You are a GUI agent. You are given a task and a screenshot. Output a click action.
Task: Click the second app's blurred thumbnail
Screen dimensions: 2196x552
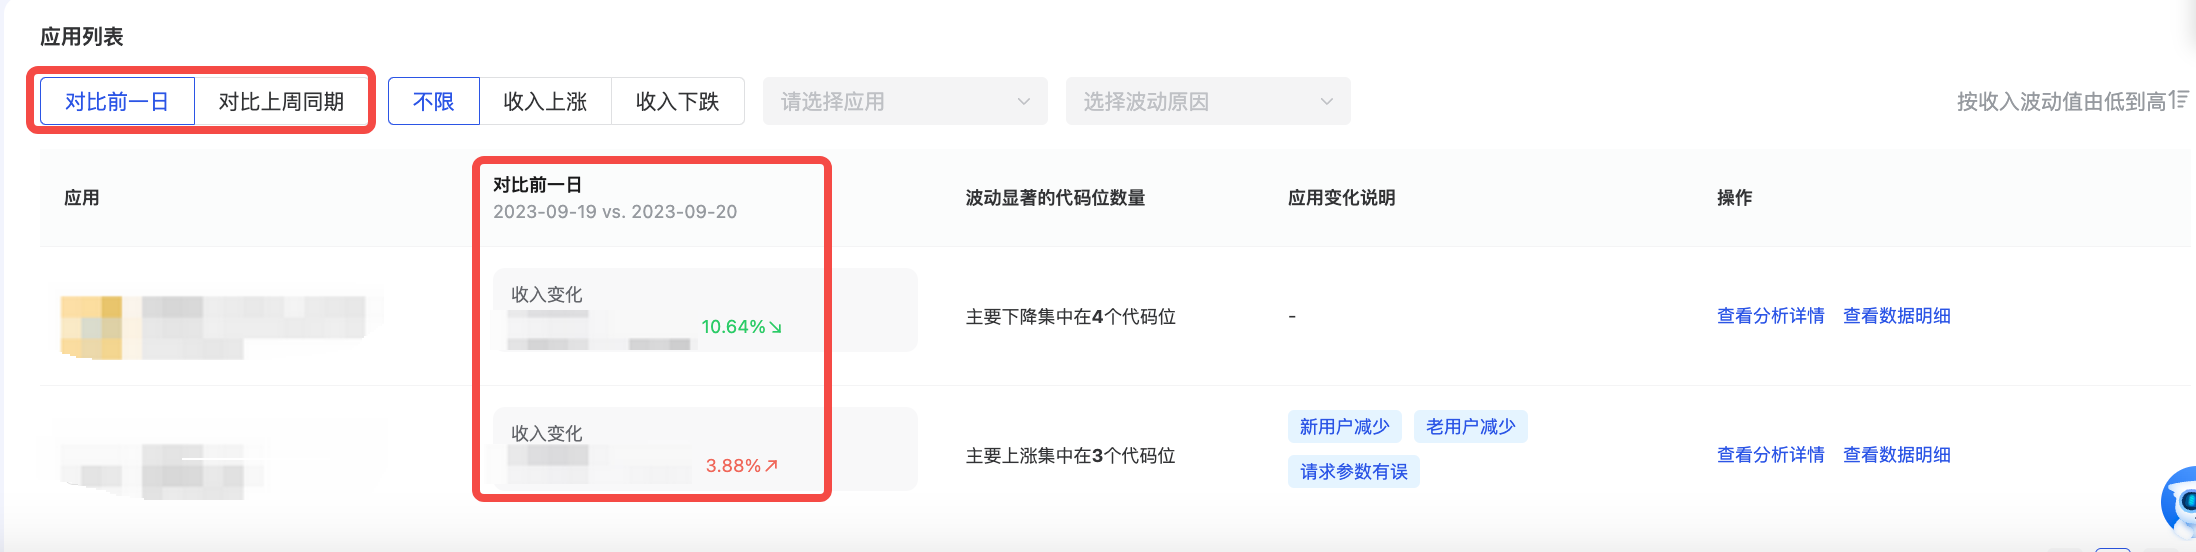click(x=91, y=470)
